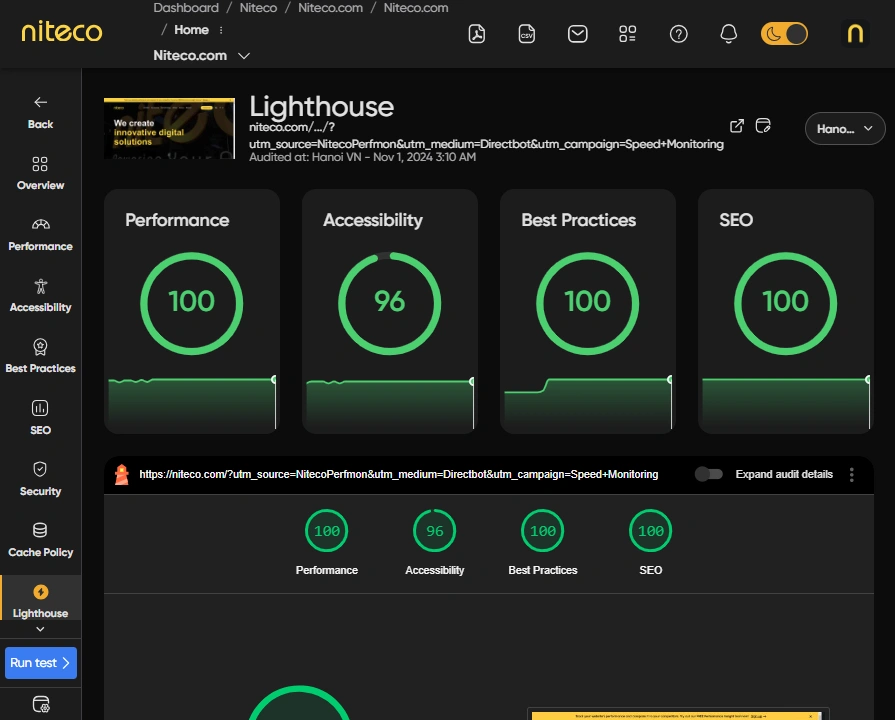Export report as CSV icon
895x720 pixels.
pyautogui.click(x=527, y=34)
